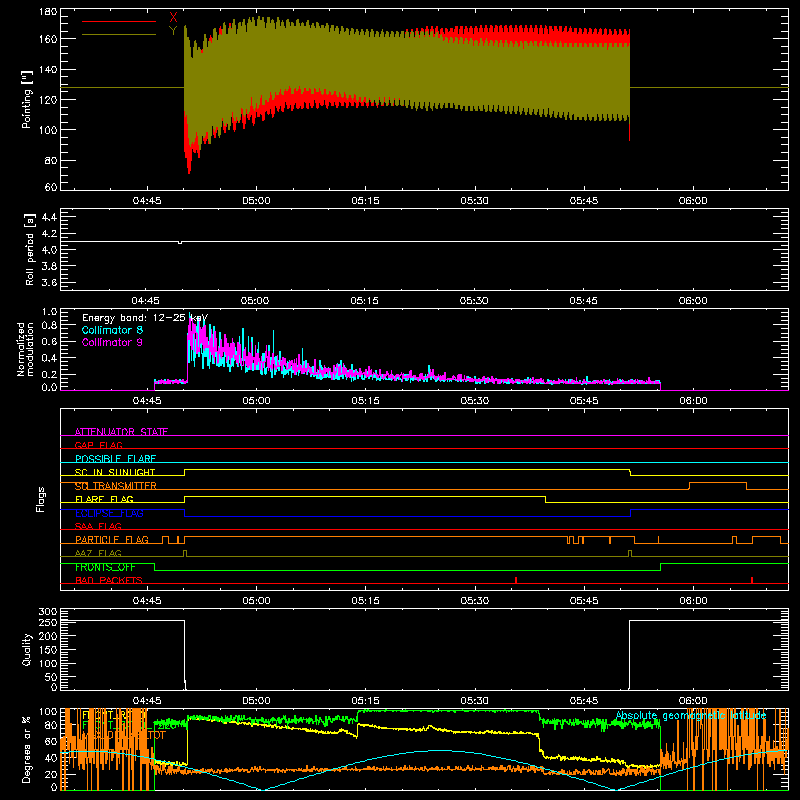
Task: Click the 180 tick on Pointing axis
Action: click(48, 12)
